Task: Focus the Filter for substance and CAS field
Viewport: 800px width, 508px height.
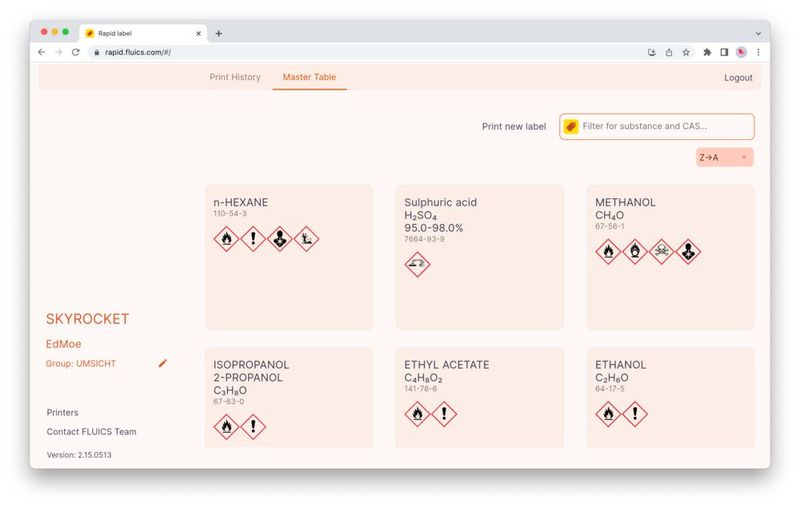Action: click(x=657, y=126)
